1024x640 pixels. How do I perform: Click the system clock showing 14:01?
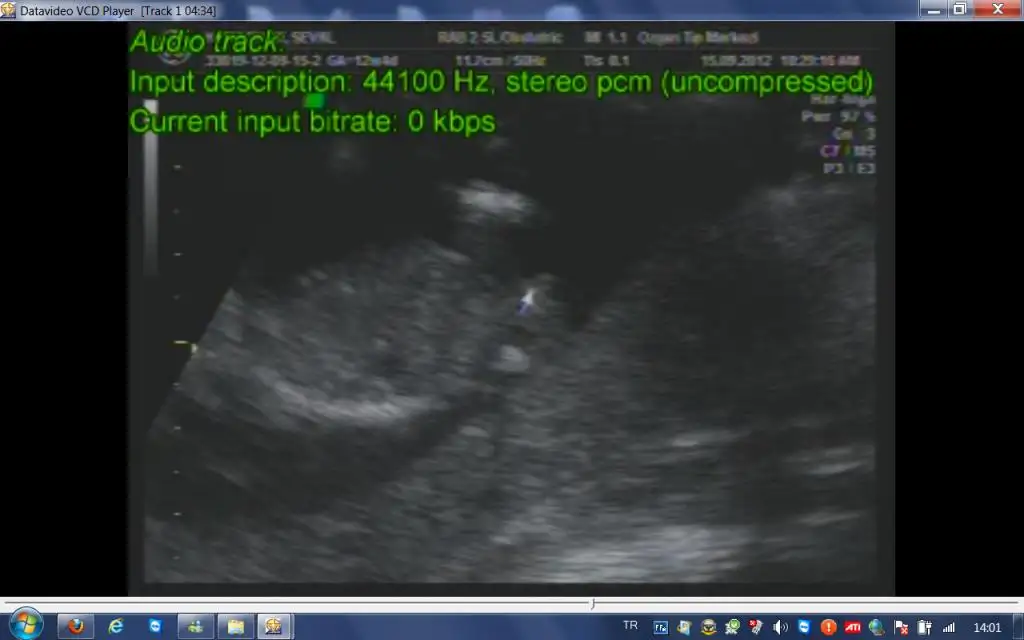click(x=987, y=627)
